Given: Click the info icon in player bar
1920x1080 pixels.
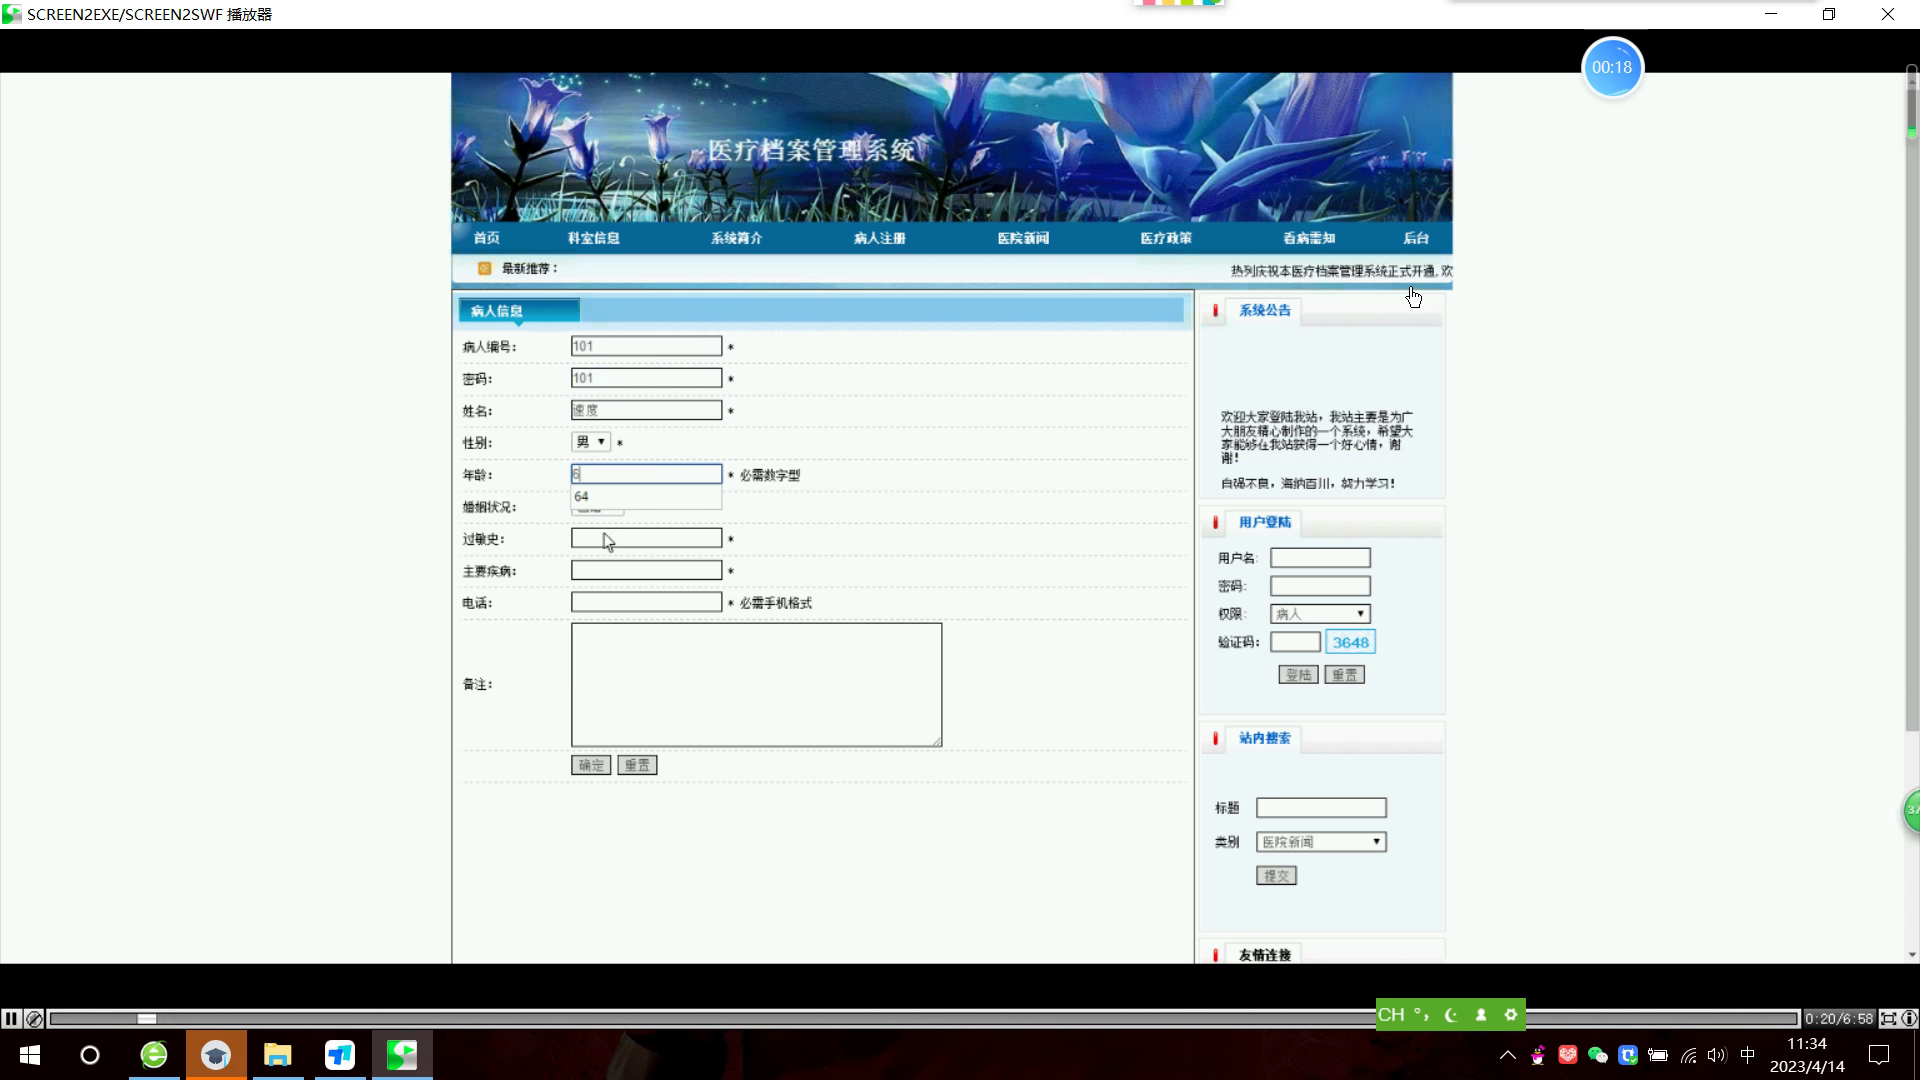Looking at the screenshot, I should pyautogui.click(x=1909, y=1018).
